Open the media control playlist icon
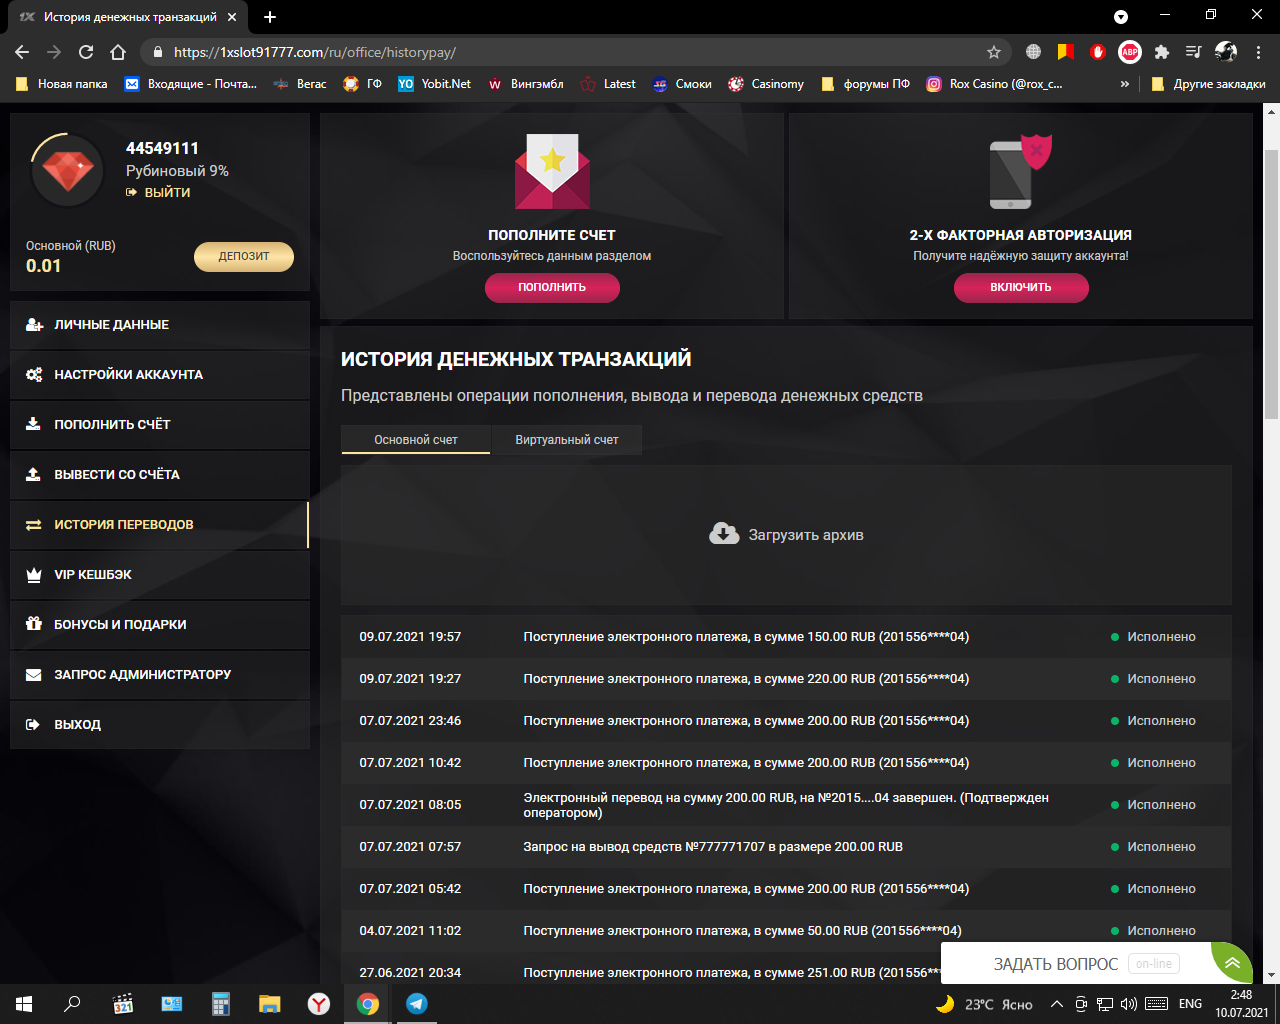Viewport: 1280px width, 1024px height. pyautogui.click(x=1194, y=52)
